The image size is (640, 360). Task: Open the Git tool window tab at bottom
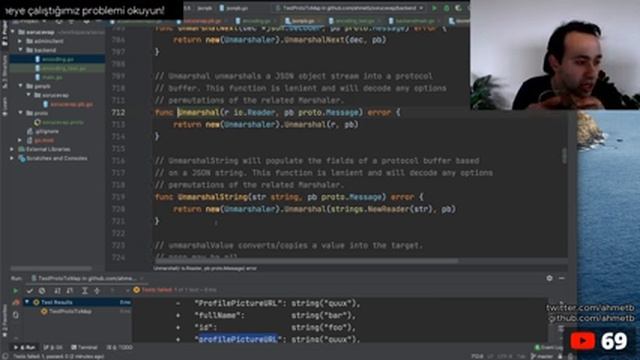click(x=54, y=347)
